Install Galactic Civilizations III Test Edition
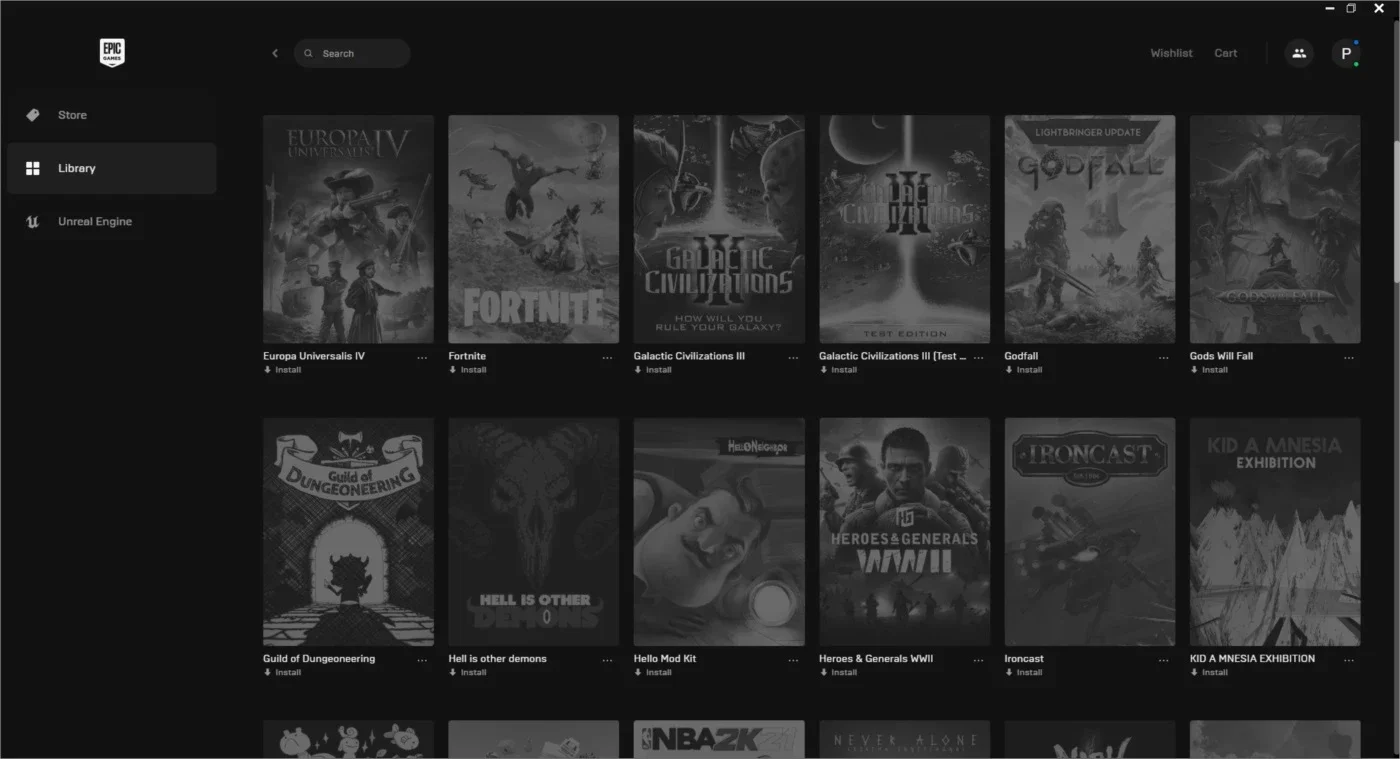The width and height of the screenshot is (1400, 759). [x=838, y=370]
